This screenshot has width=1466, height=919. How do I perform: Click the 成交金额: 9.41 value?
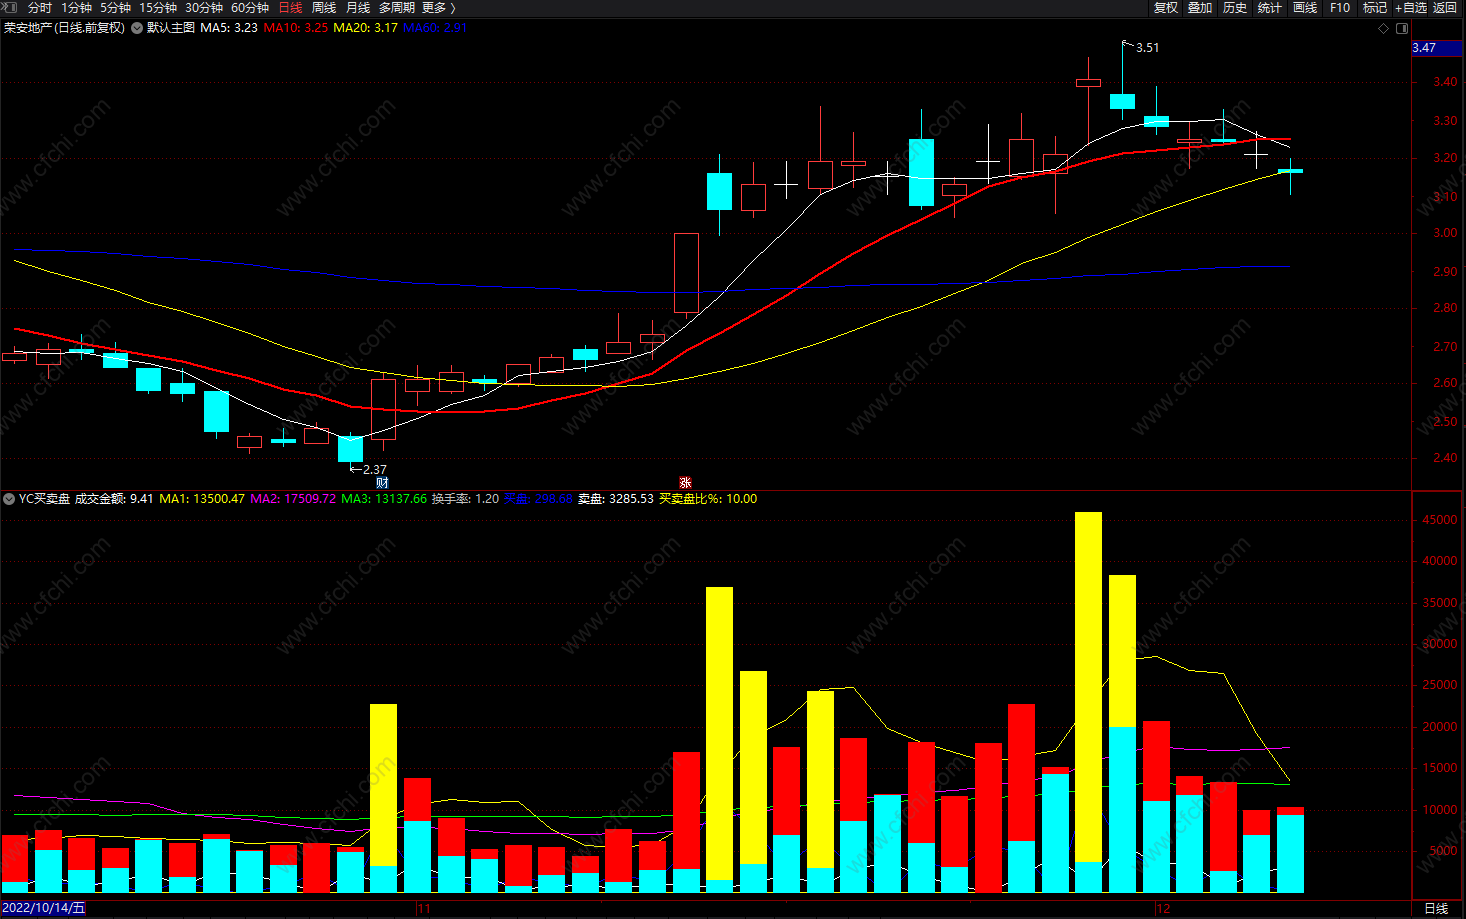click(114, 499)
